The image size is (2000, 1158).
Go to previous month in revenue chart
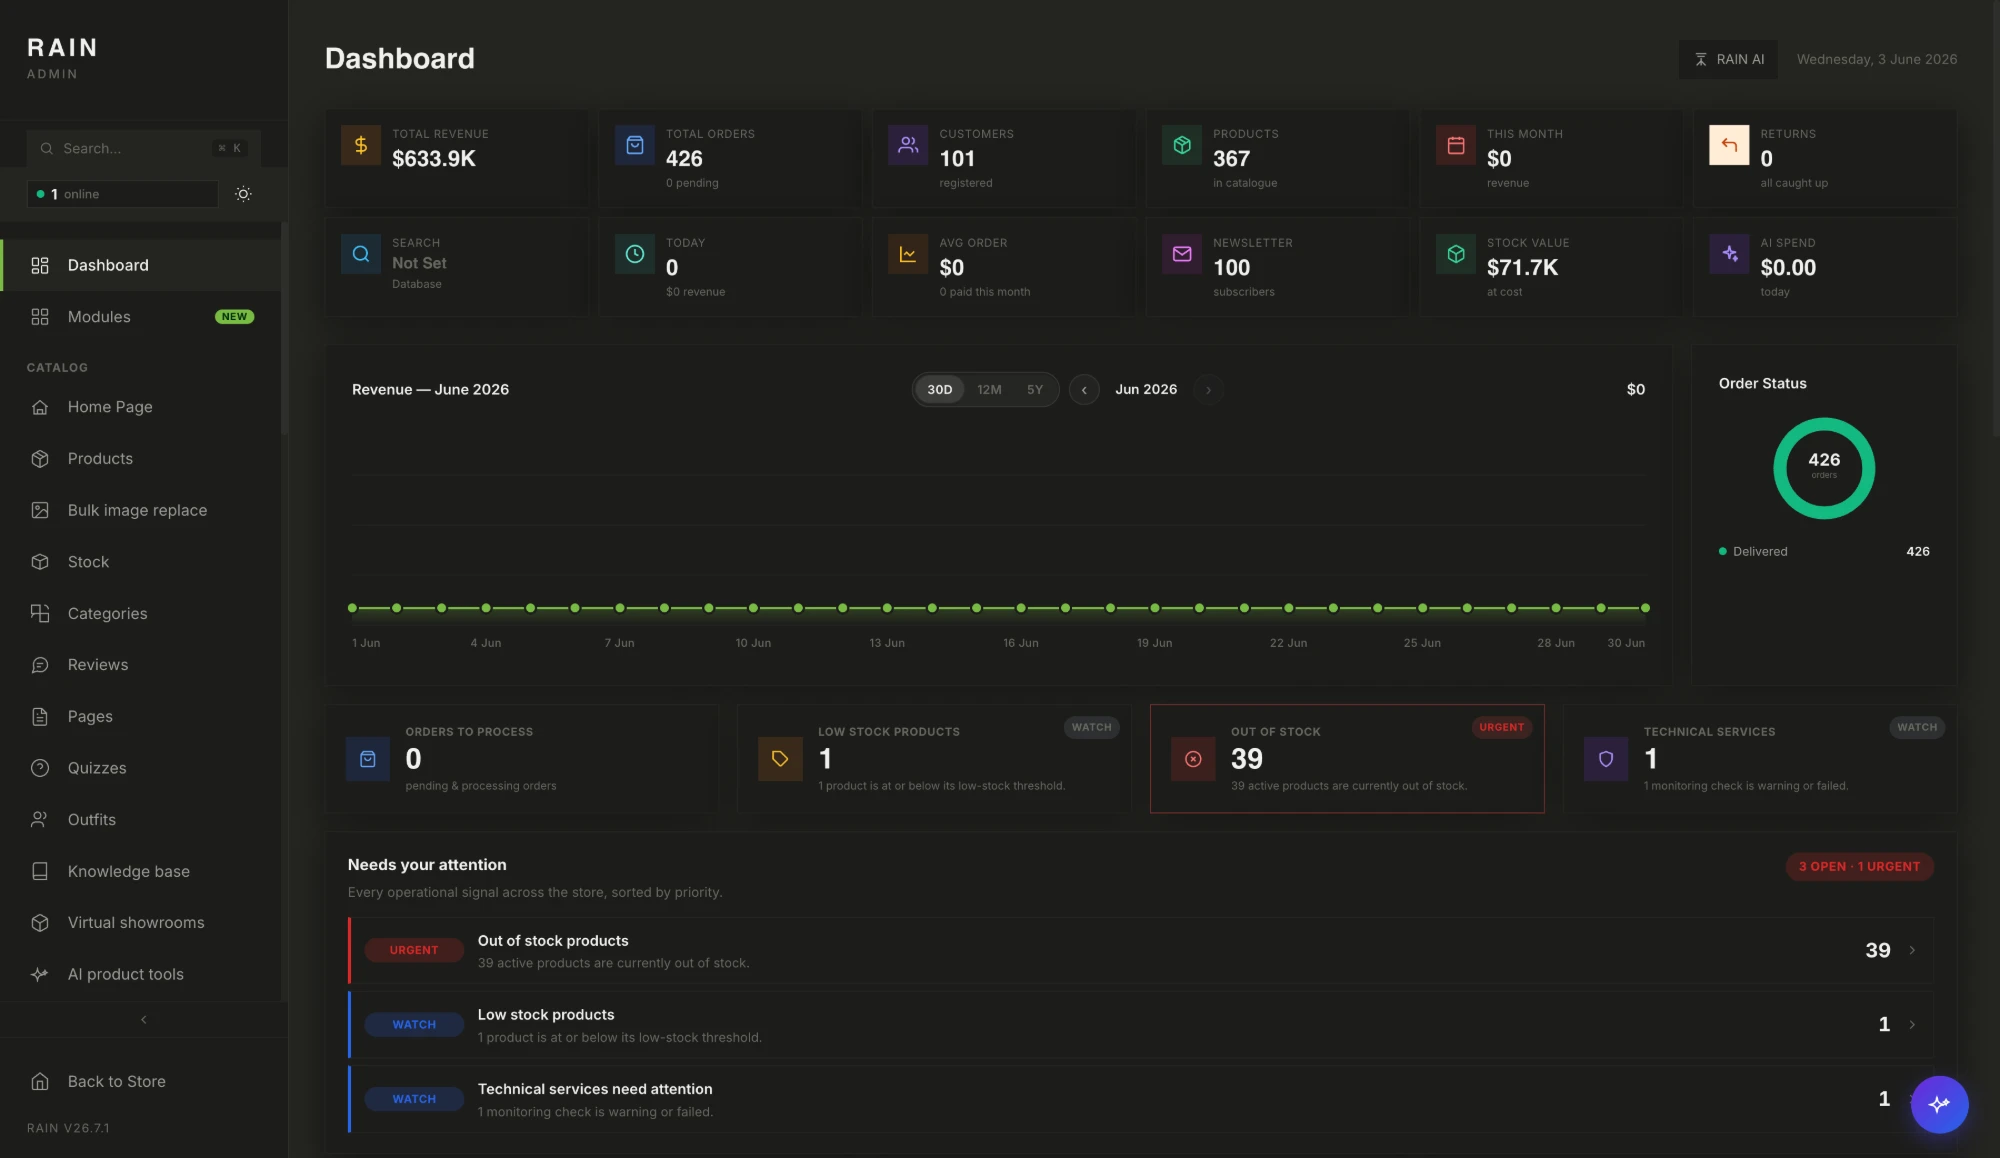click(1084, 390)
